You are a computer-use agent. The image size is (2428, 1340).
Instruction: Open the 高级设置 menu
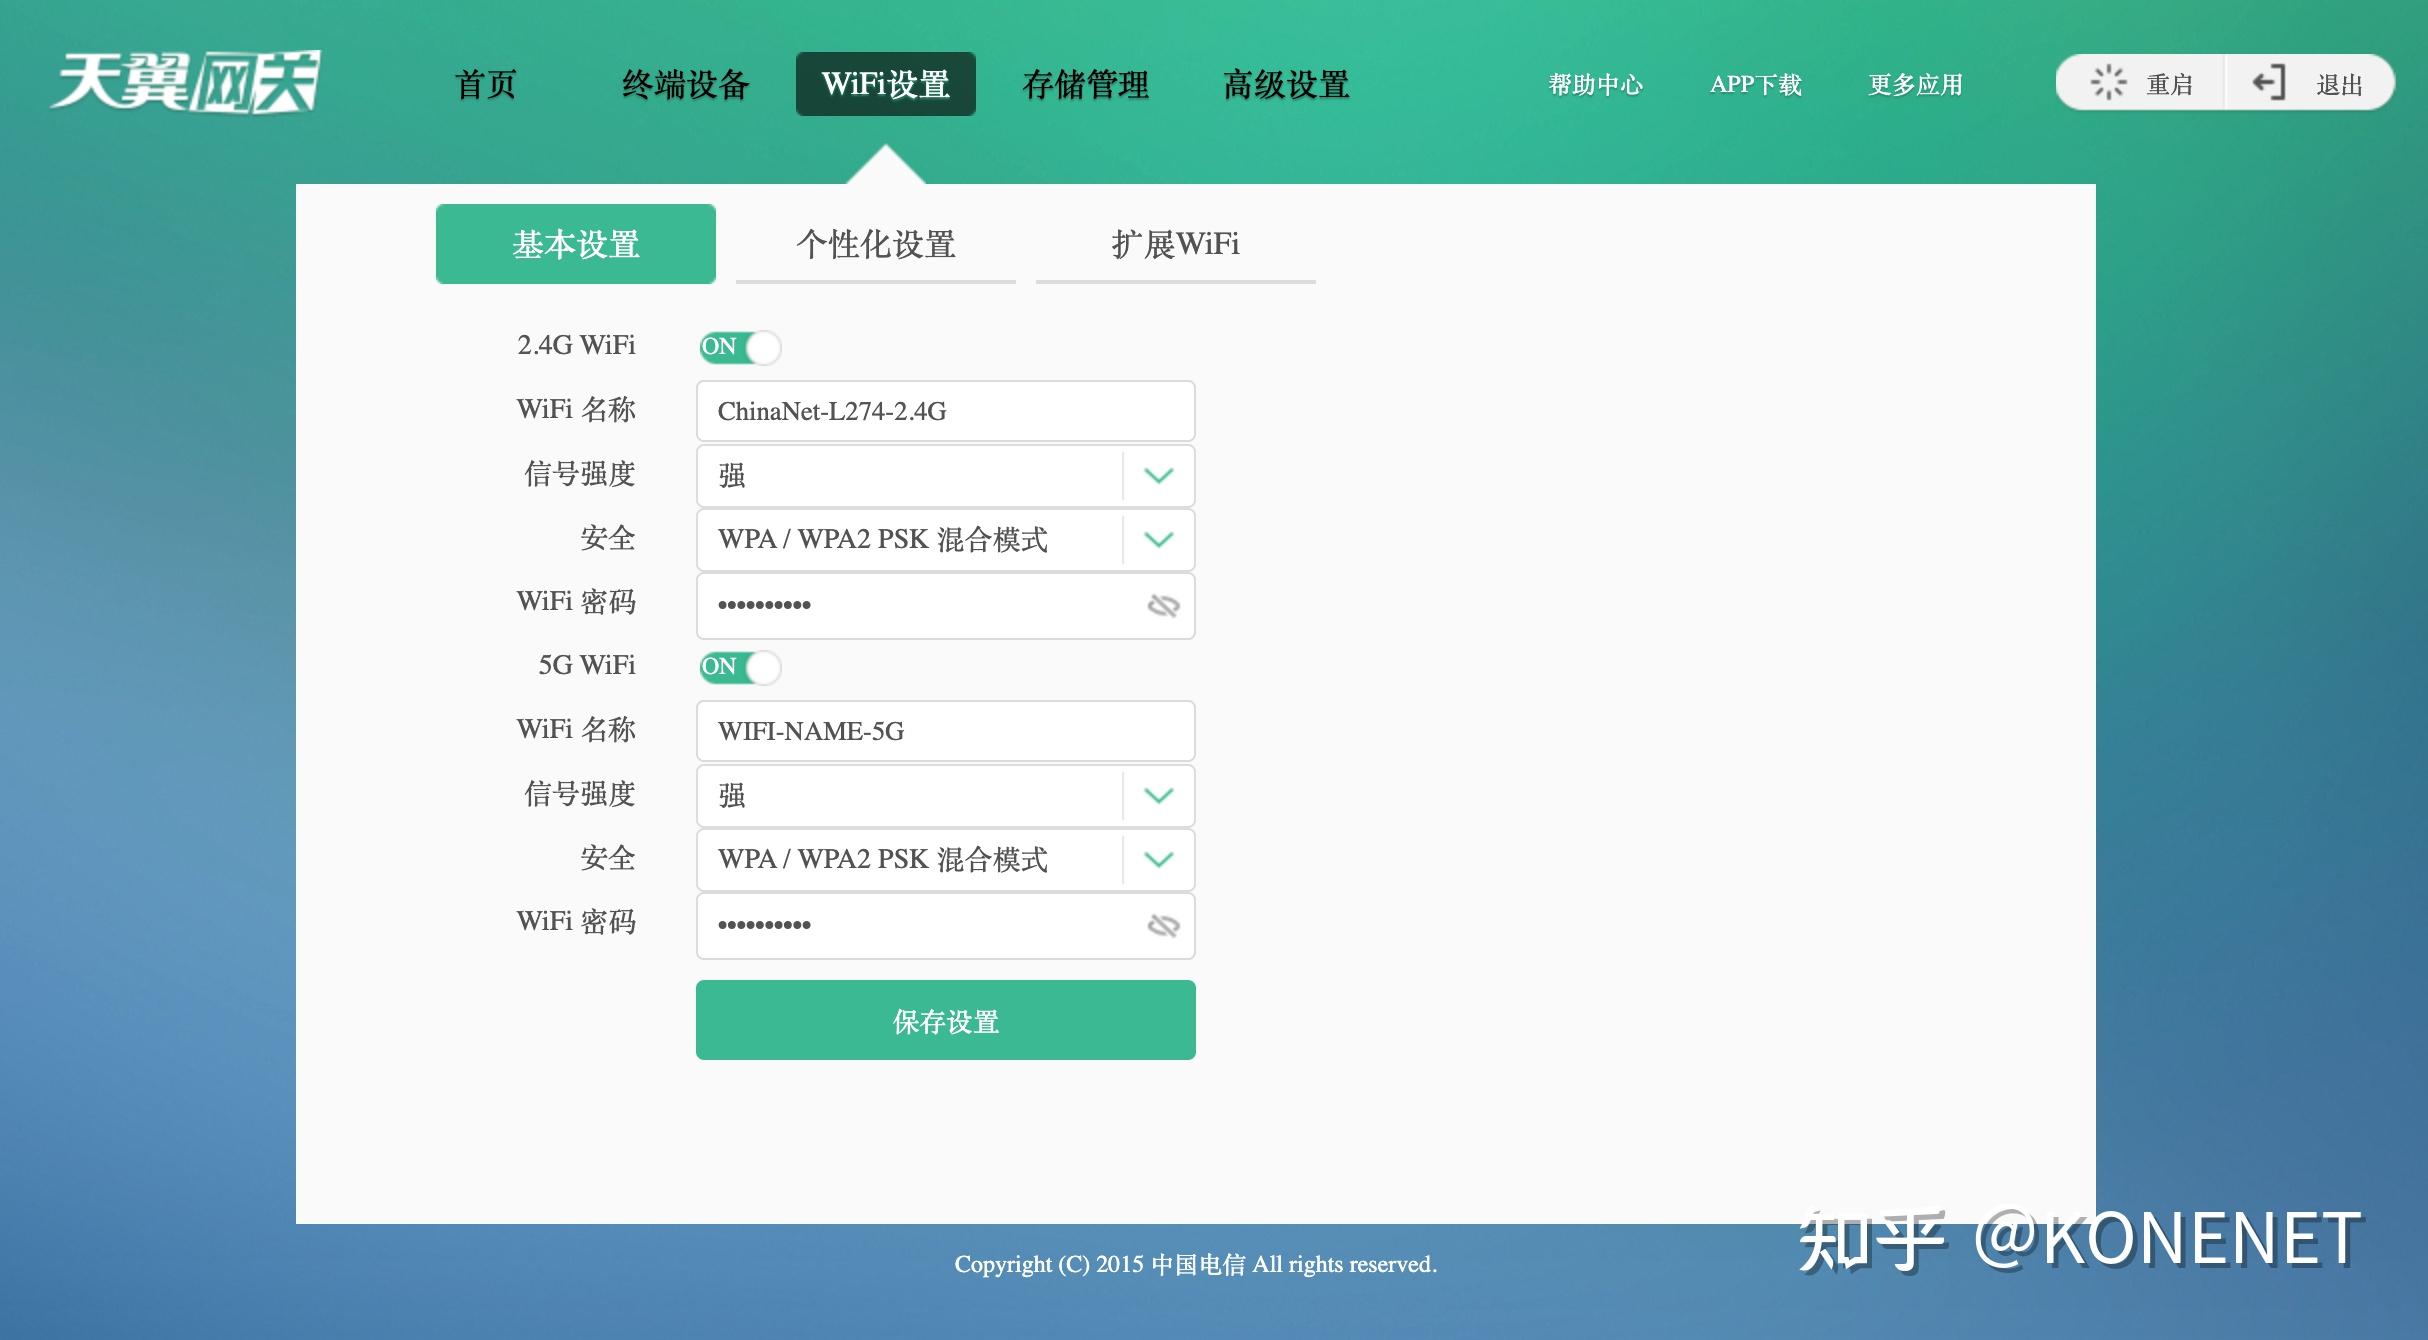[1285, 85]
